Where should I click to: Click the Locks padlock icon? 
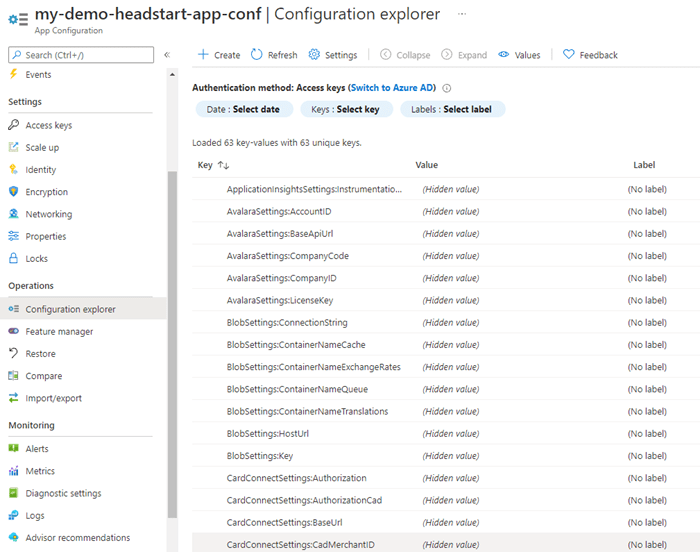13,258
